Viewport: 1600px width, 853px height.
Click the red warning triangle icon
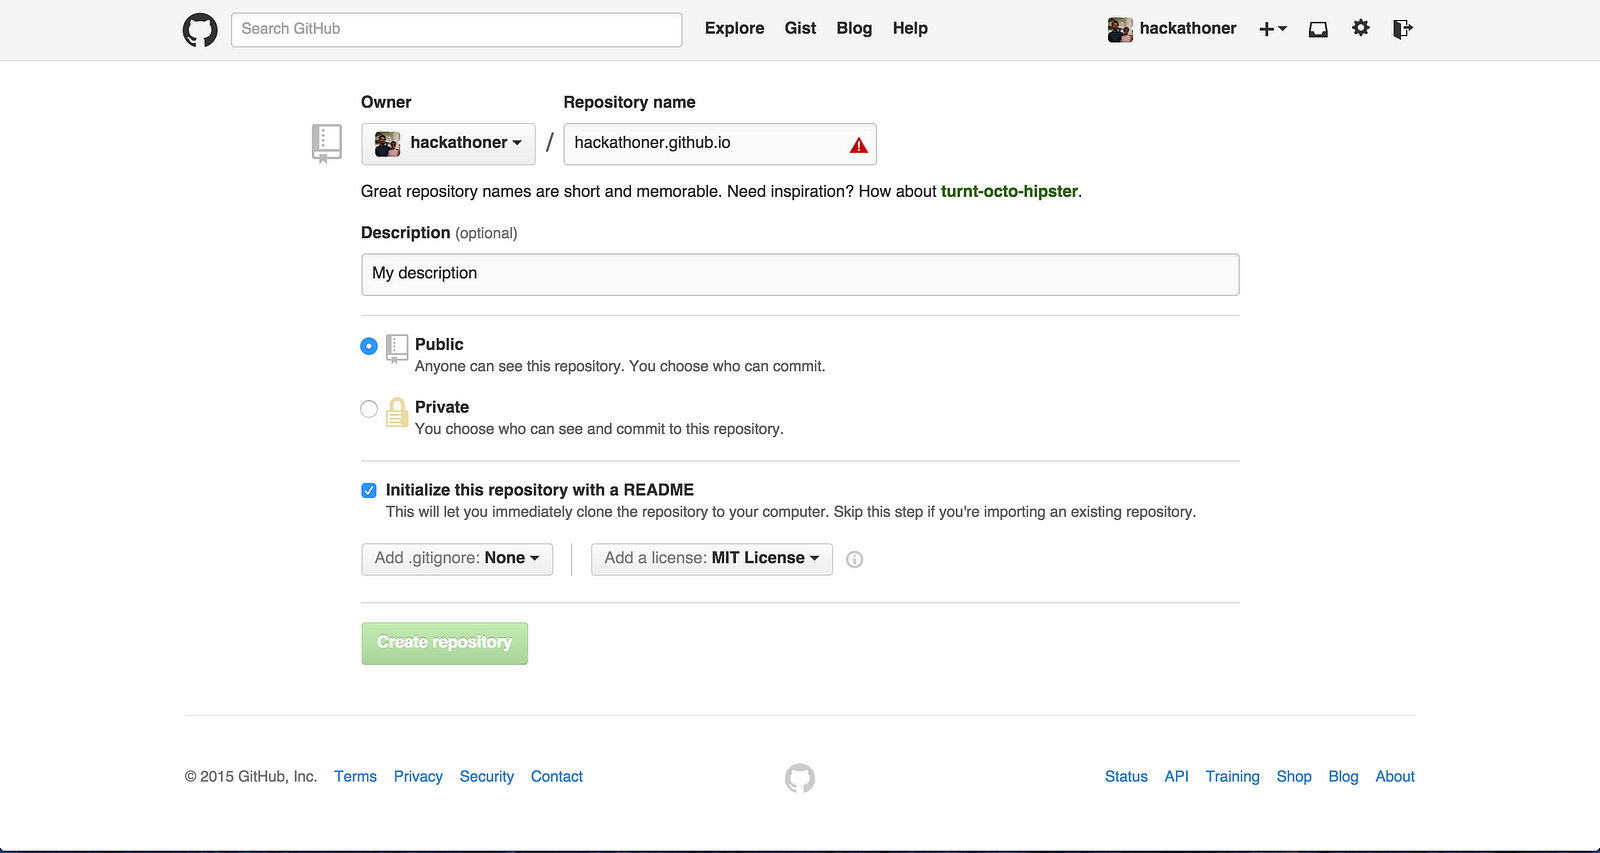[x=858, y=145]
